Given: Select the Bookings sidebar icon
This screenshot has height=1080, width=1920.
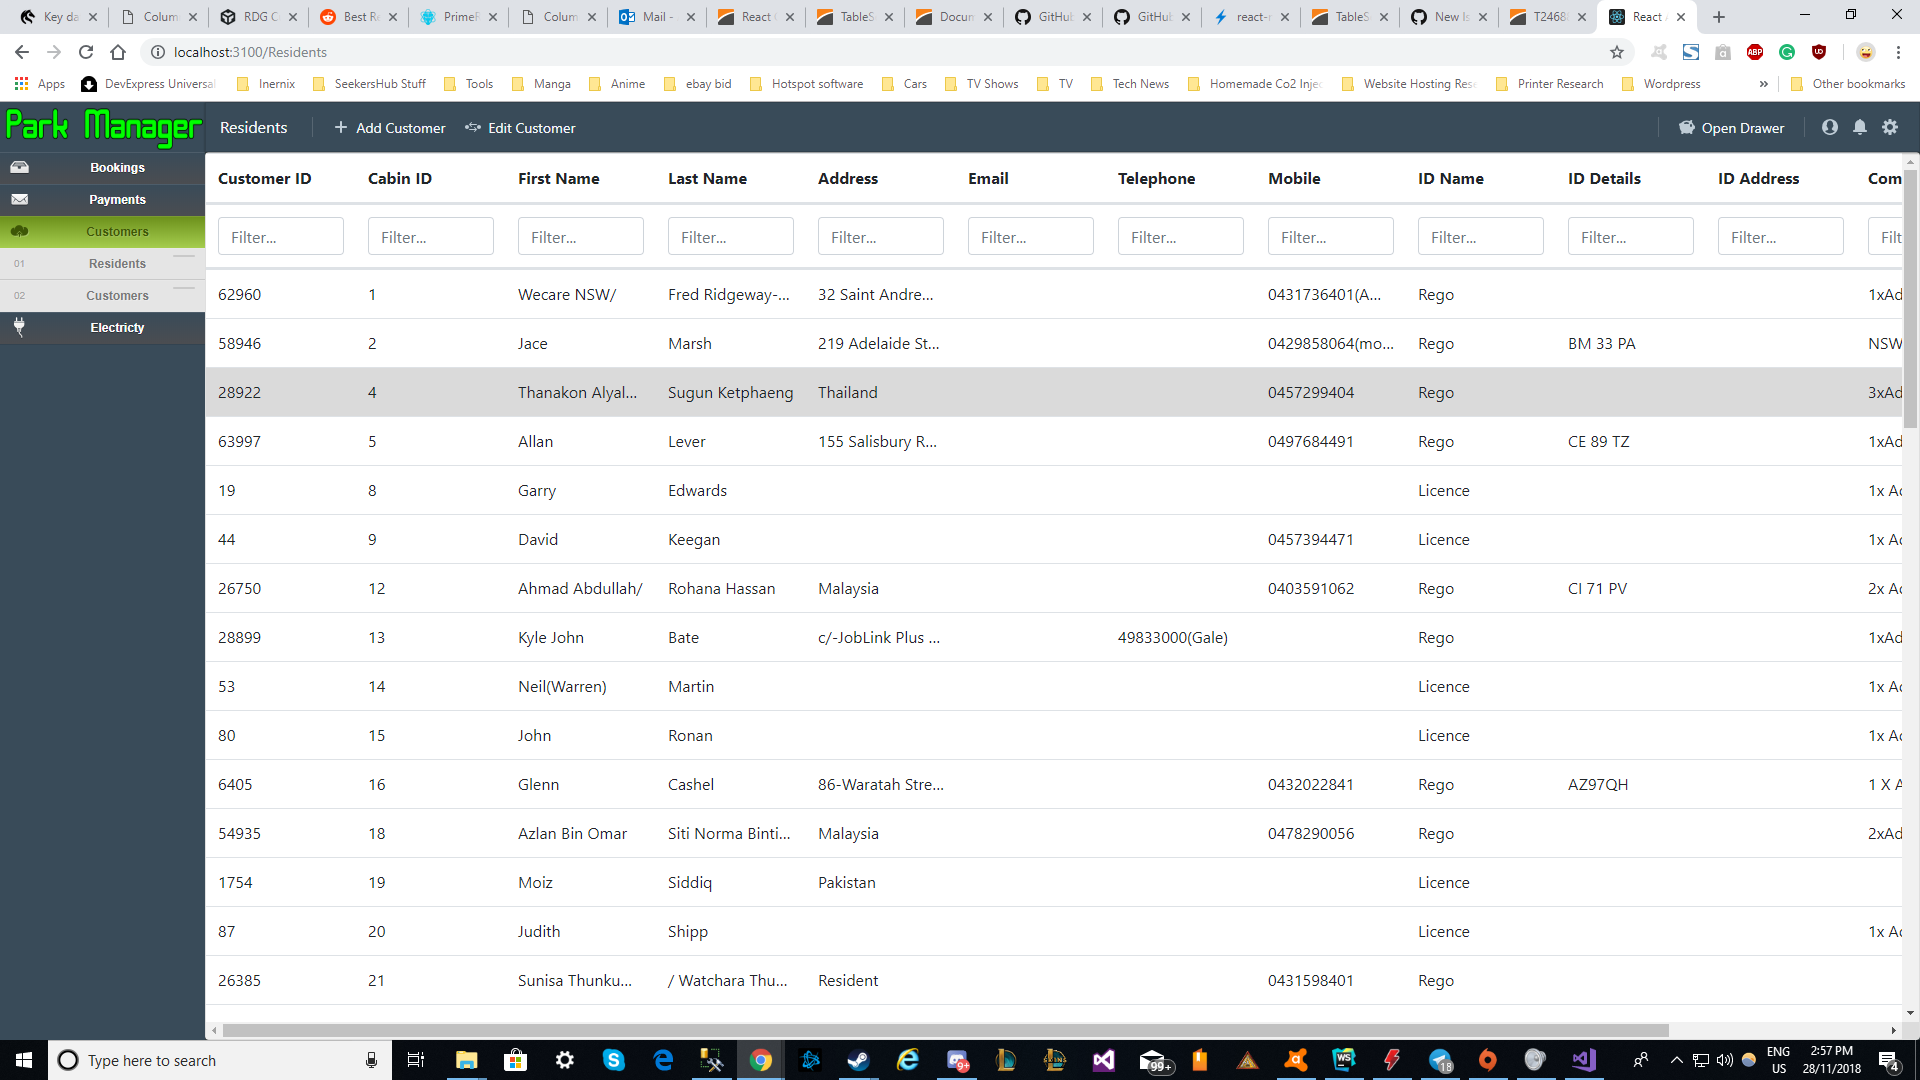Looking at the screenshot, I should pos(20,167).
